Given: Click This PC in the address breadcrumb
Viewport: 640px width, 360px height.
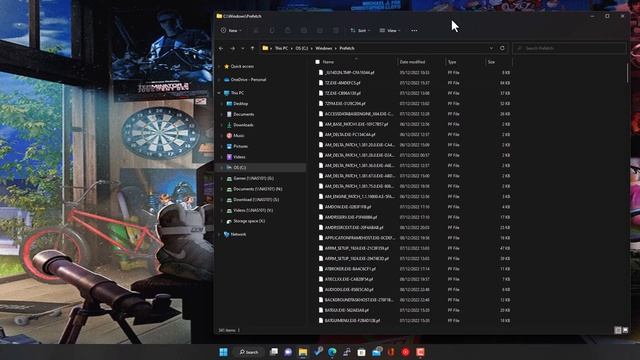Looking at the screenshot, I should [281, 48].
